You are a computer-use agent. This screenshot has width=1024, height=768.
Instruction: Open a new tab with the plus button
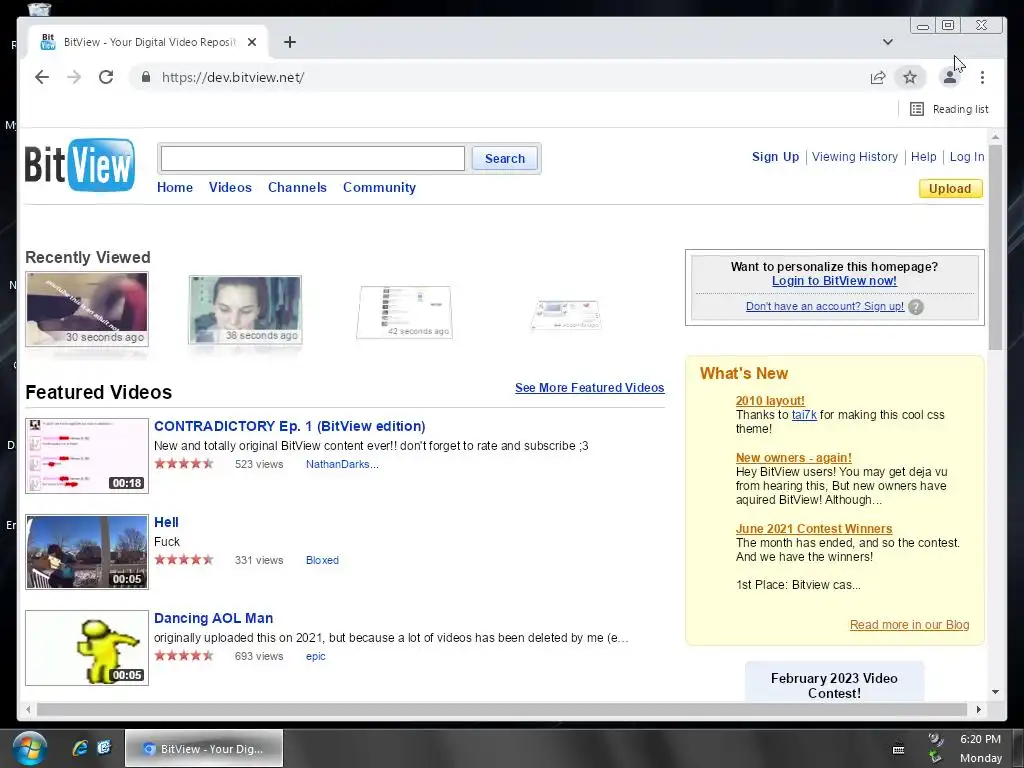(x=290, y=42)
